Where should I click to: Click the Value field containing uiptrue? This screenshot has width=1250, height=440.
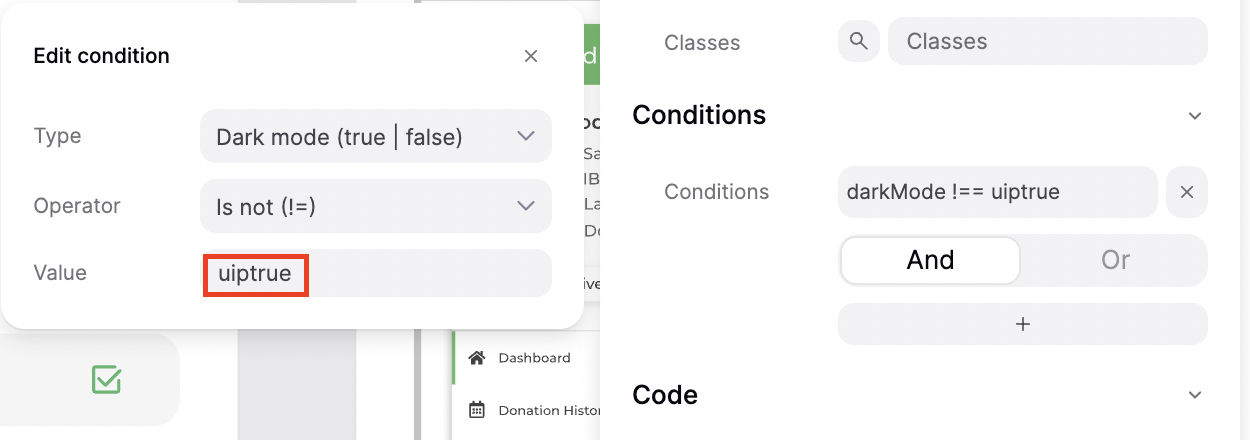click(375, 273)
